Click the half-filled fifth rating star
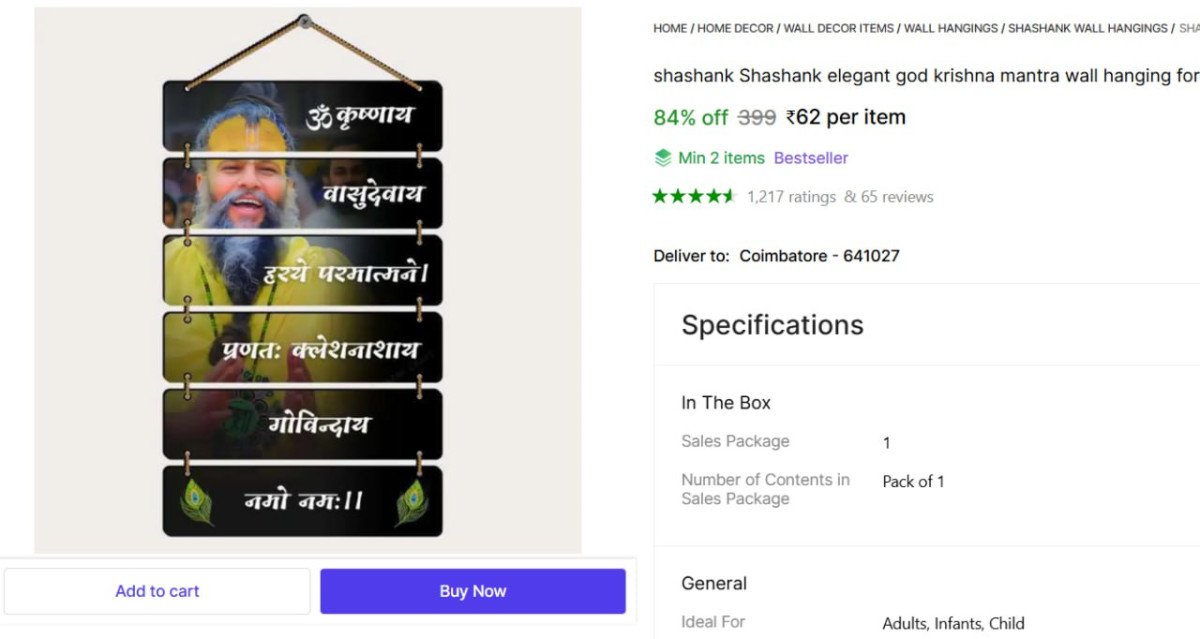This screenshot has height=639, width=1200. point(728,196)
